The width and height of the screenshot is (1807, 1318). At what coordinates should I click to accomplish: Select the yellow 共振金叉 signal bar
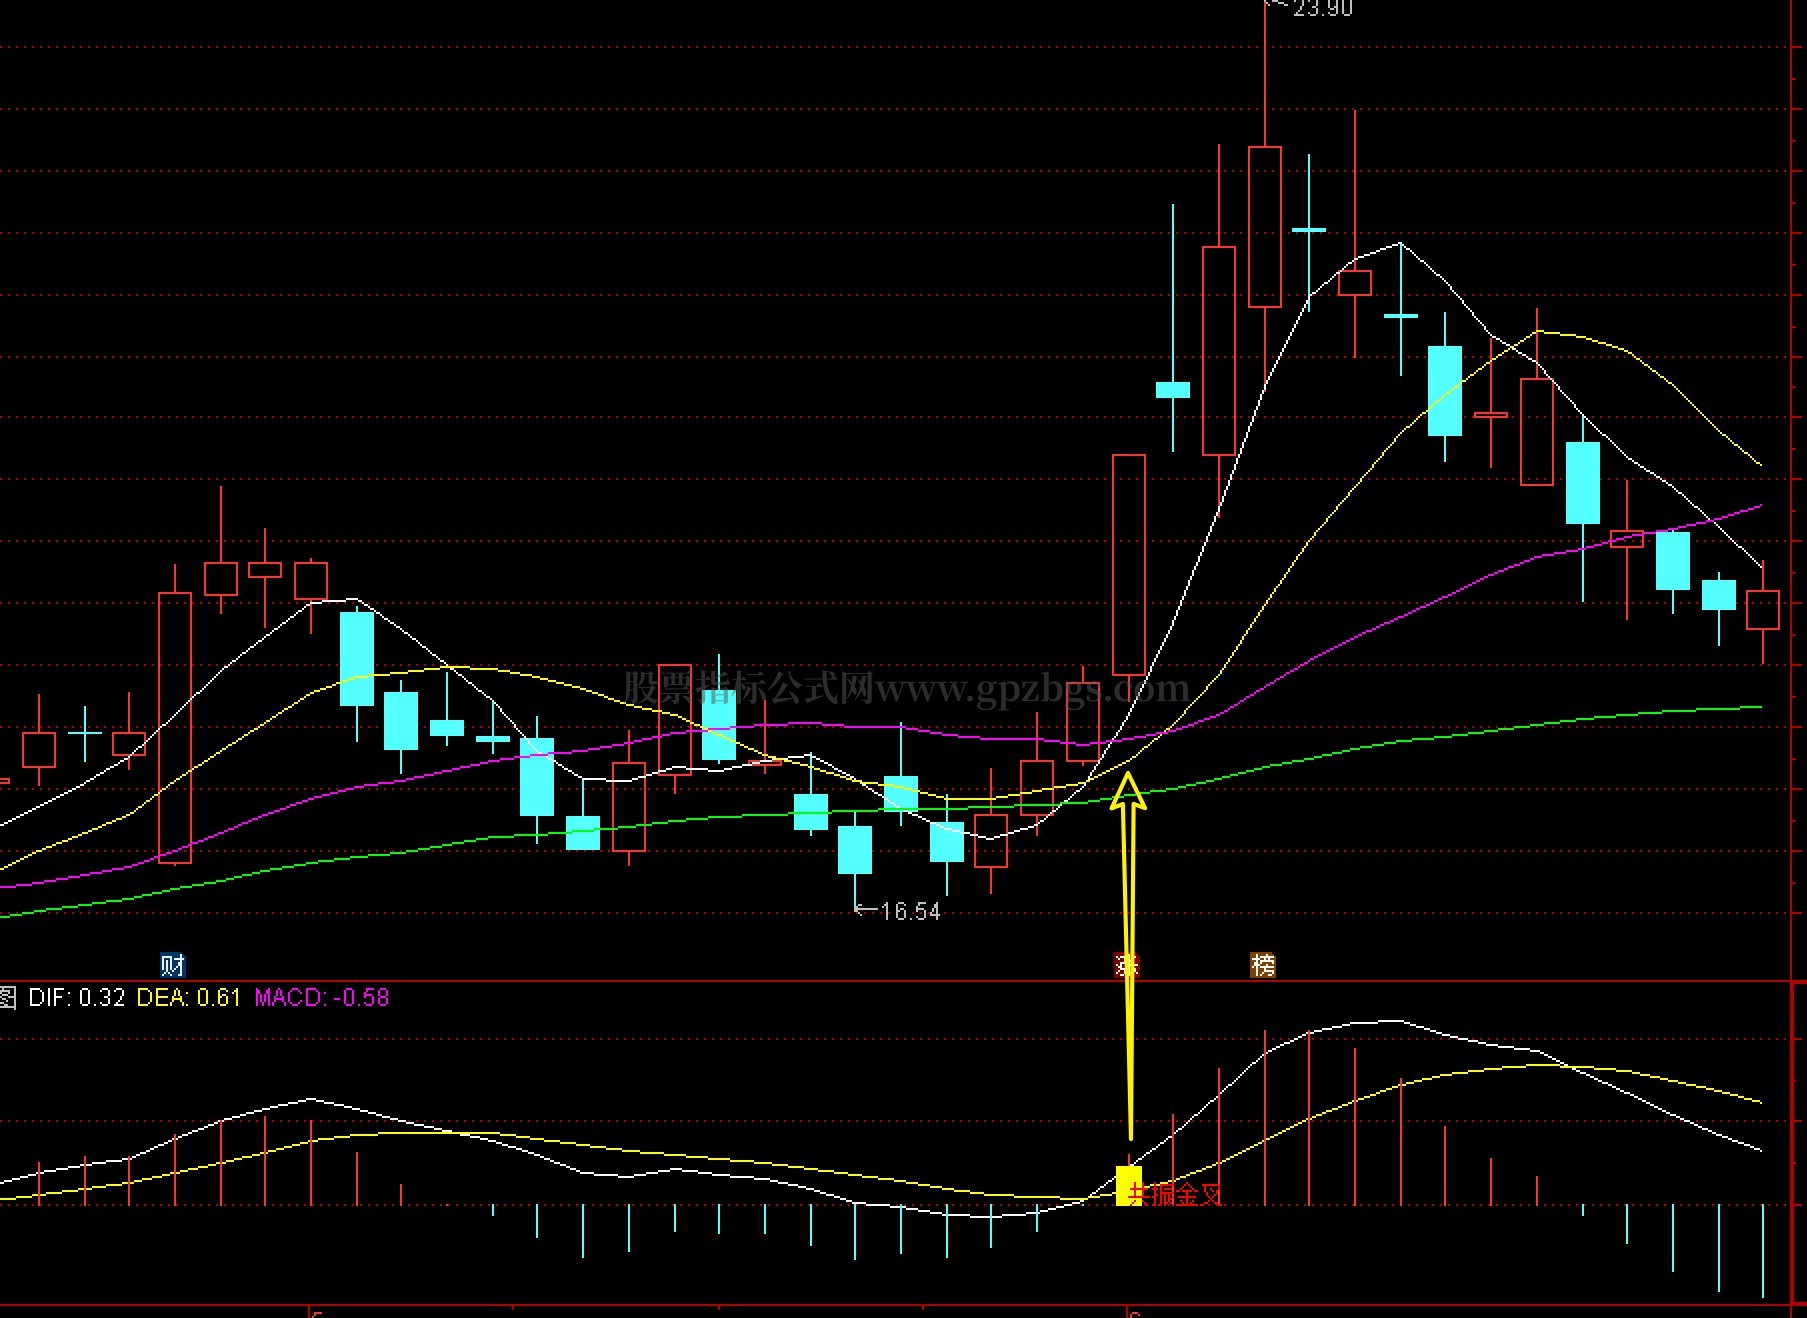click(x=1129, y=1185)
